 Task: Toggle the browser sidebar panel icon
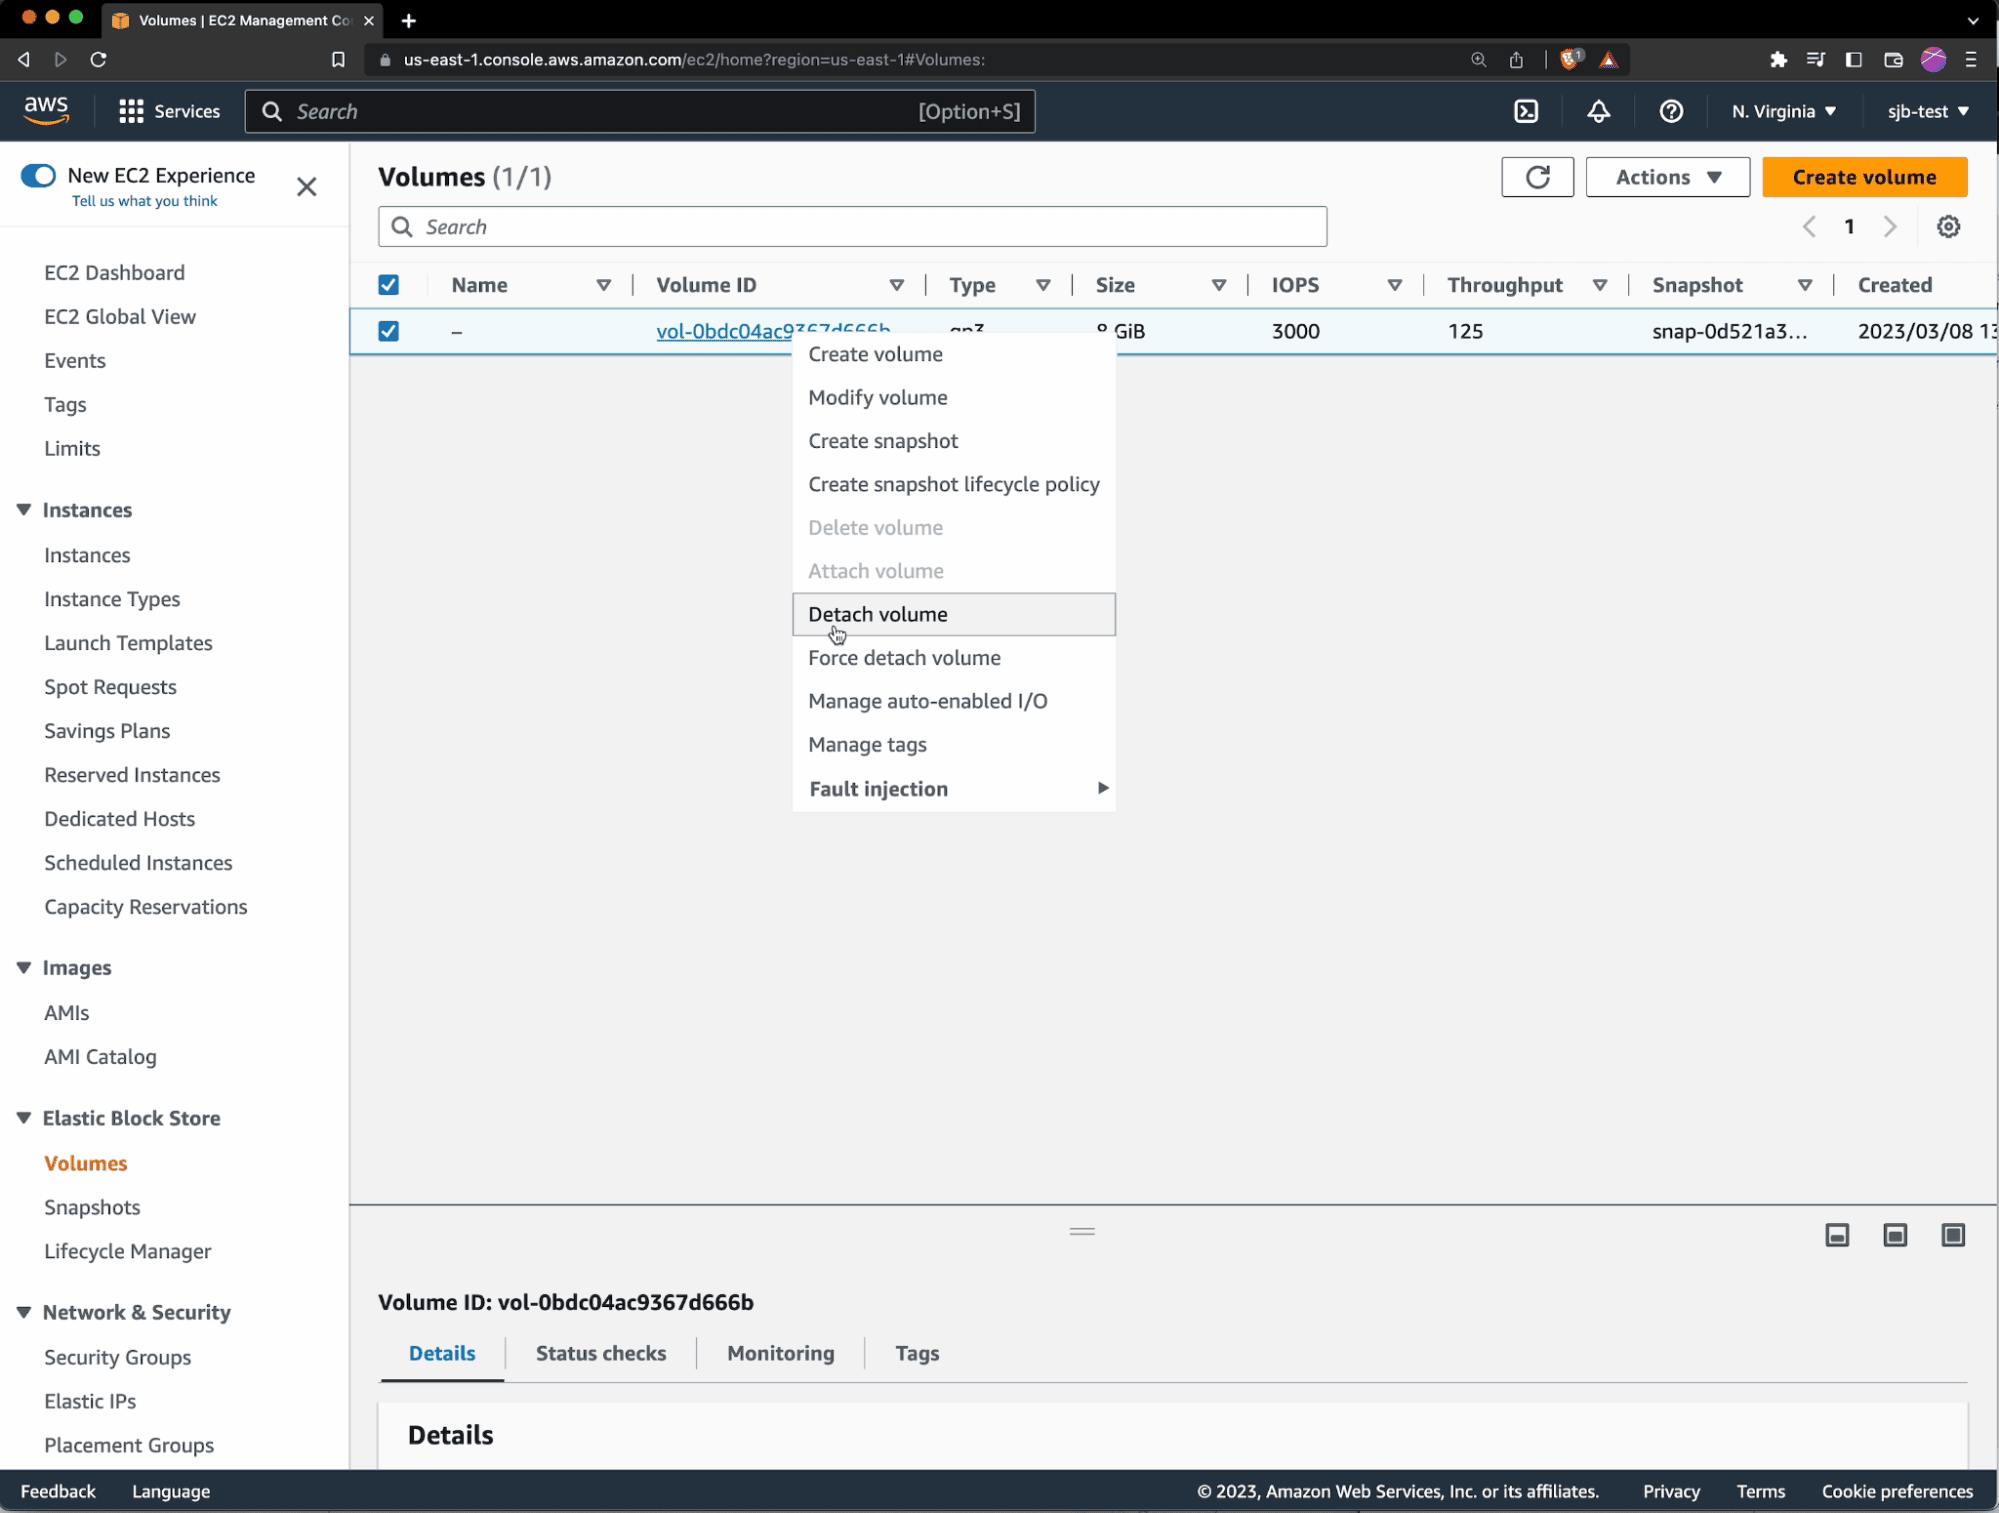coord(1853,59)
